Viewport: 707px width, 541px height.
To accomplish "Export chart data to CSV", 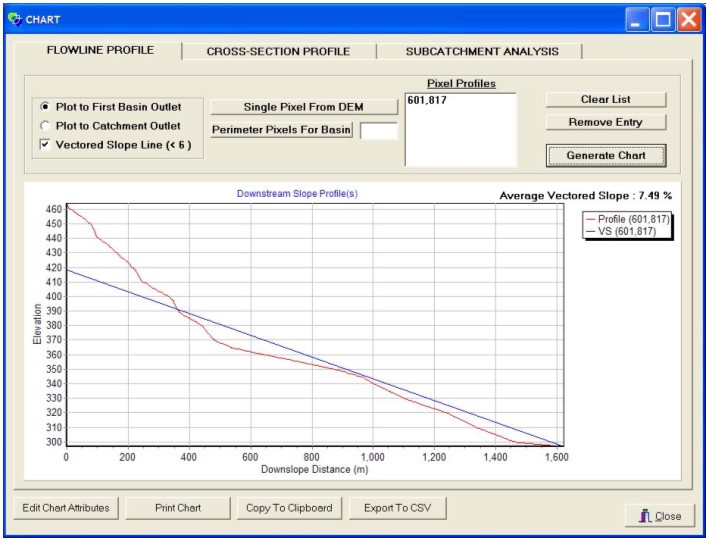I will (x=397, y=508).
